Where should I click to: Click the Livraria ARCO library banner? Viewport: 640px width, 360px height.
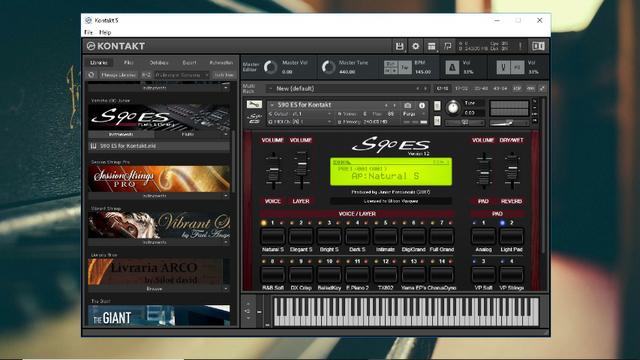pos(159,271)
